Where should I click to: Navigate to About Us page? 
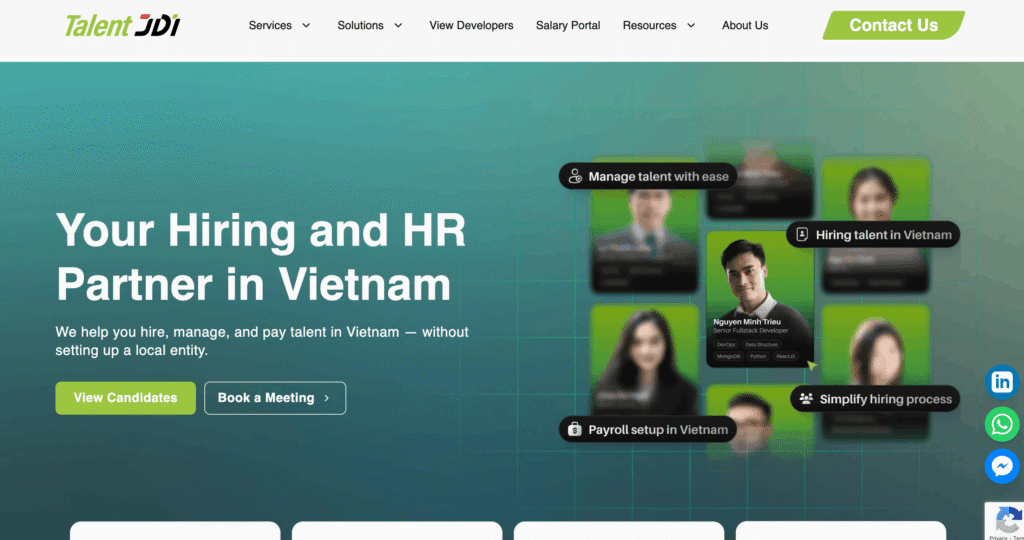(x=745, y=25)
